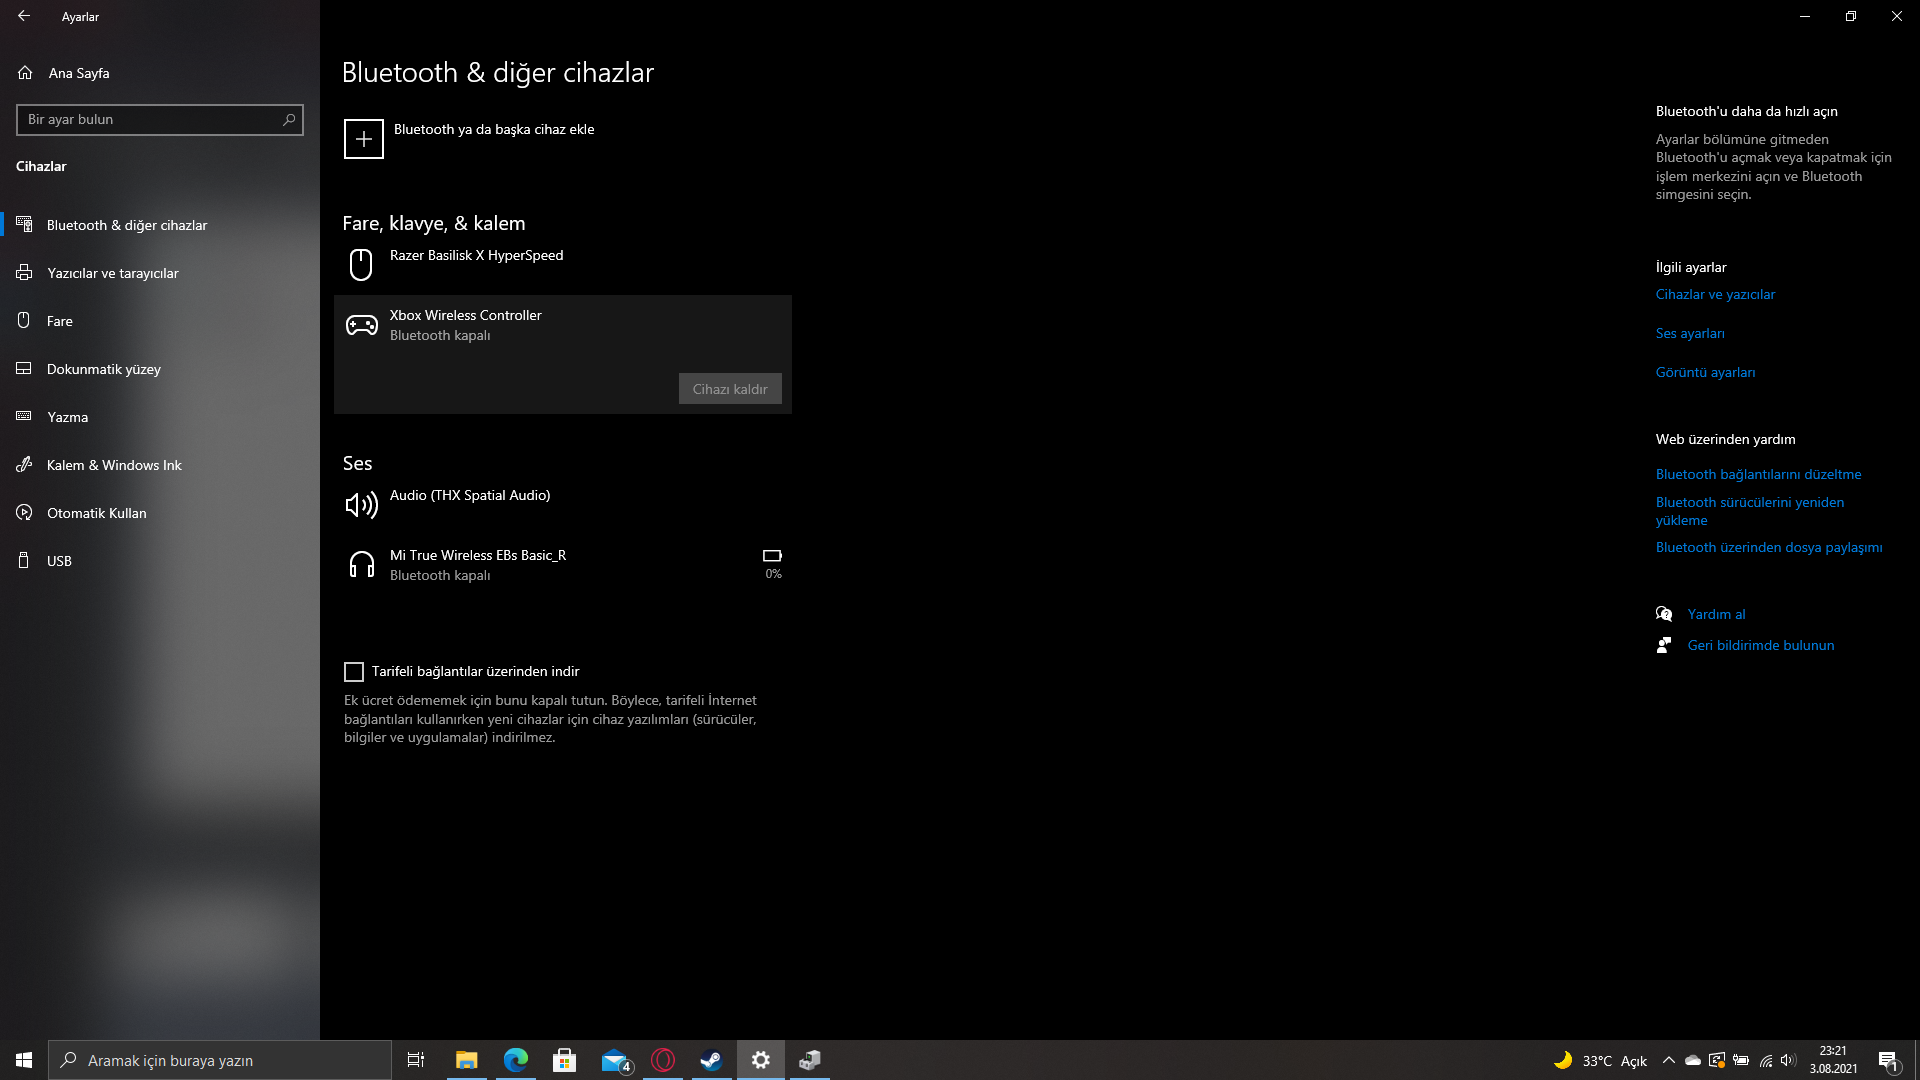Screen dimensions: 1920x1080
Task: Open Dokunmatik yüzey settings
Action: tap(160, 369)
